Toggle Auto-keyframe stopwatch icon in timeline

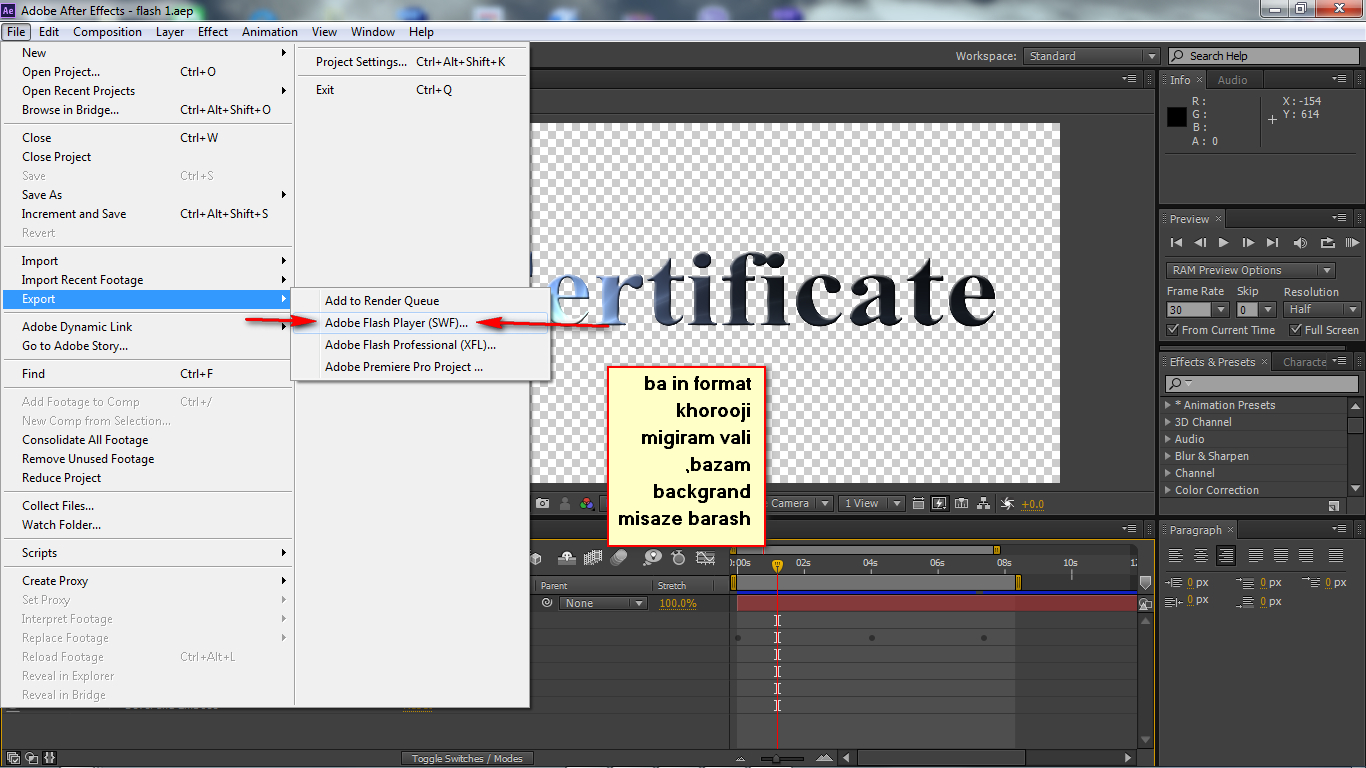(678, 558)
